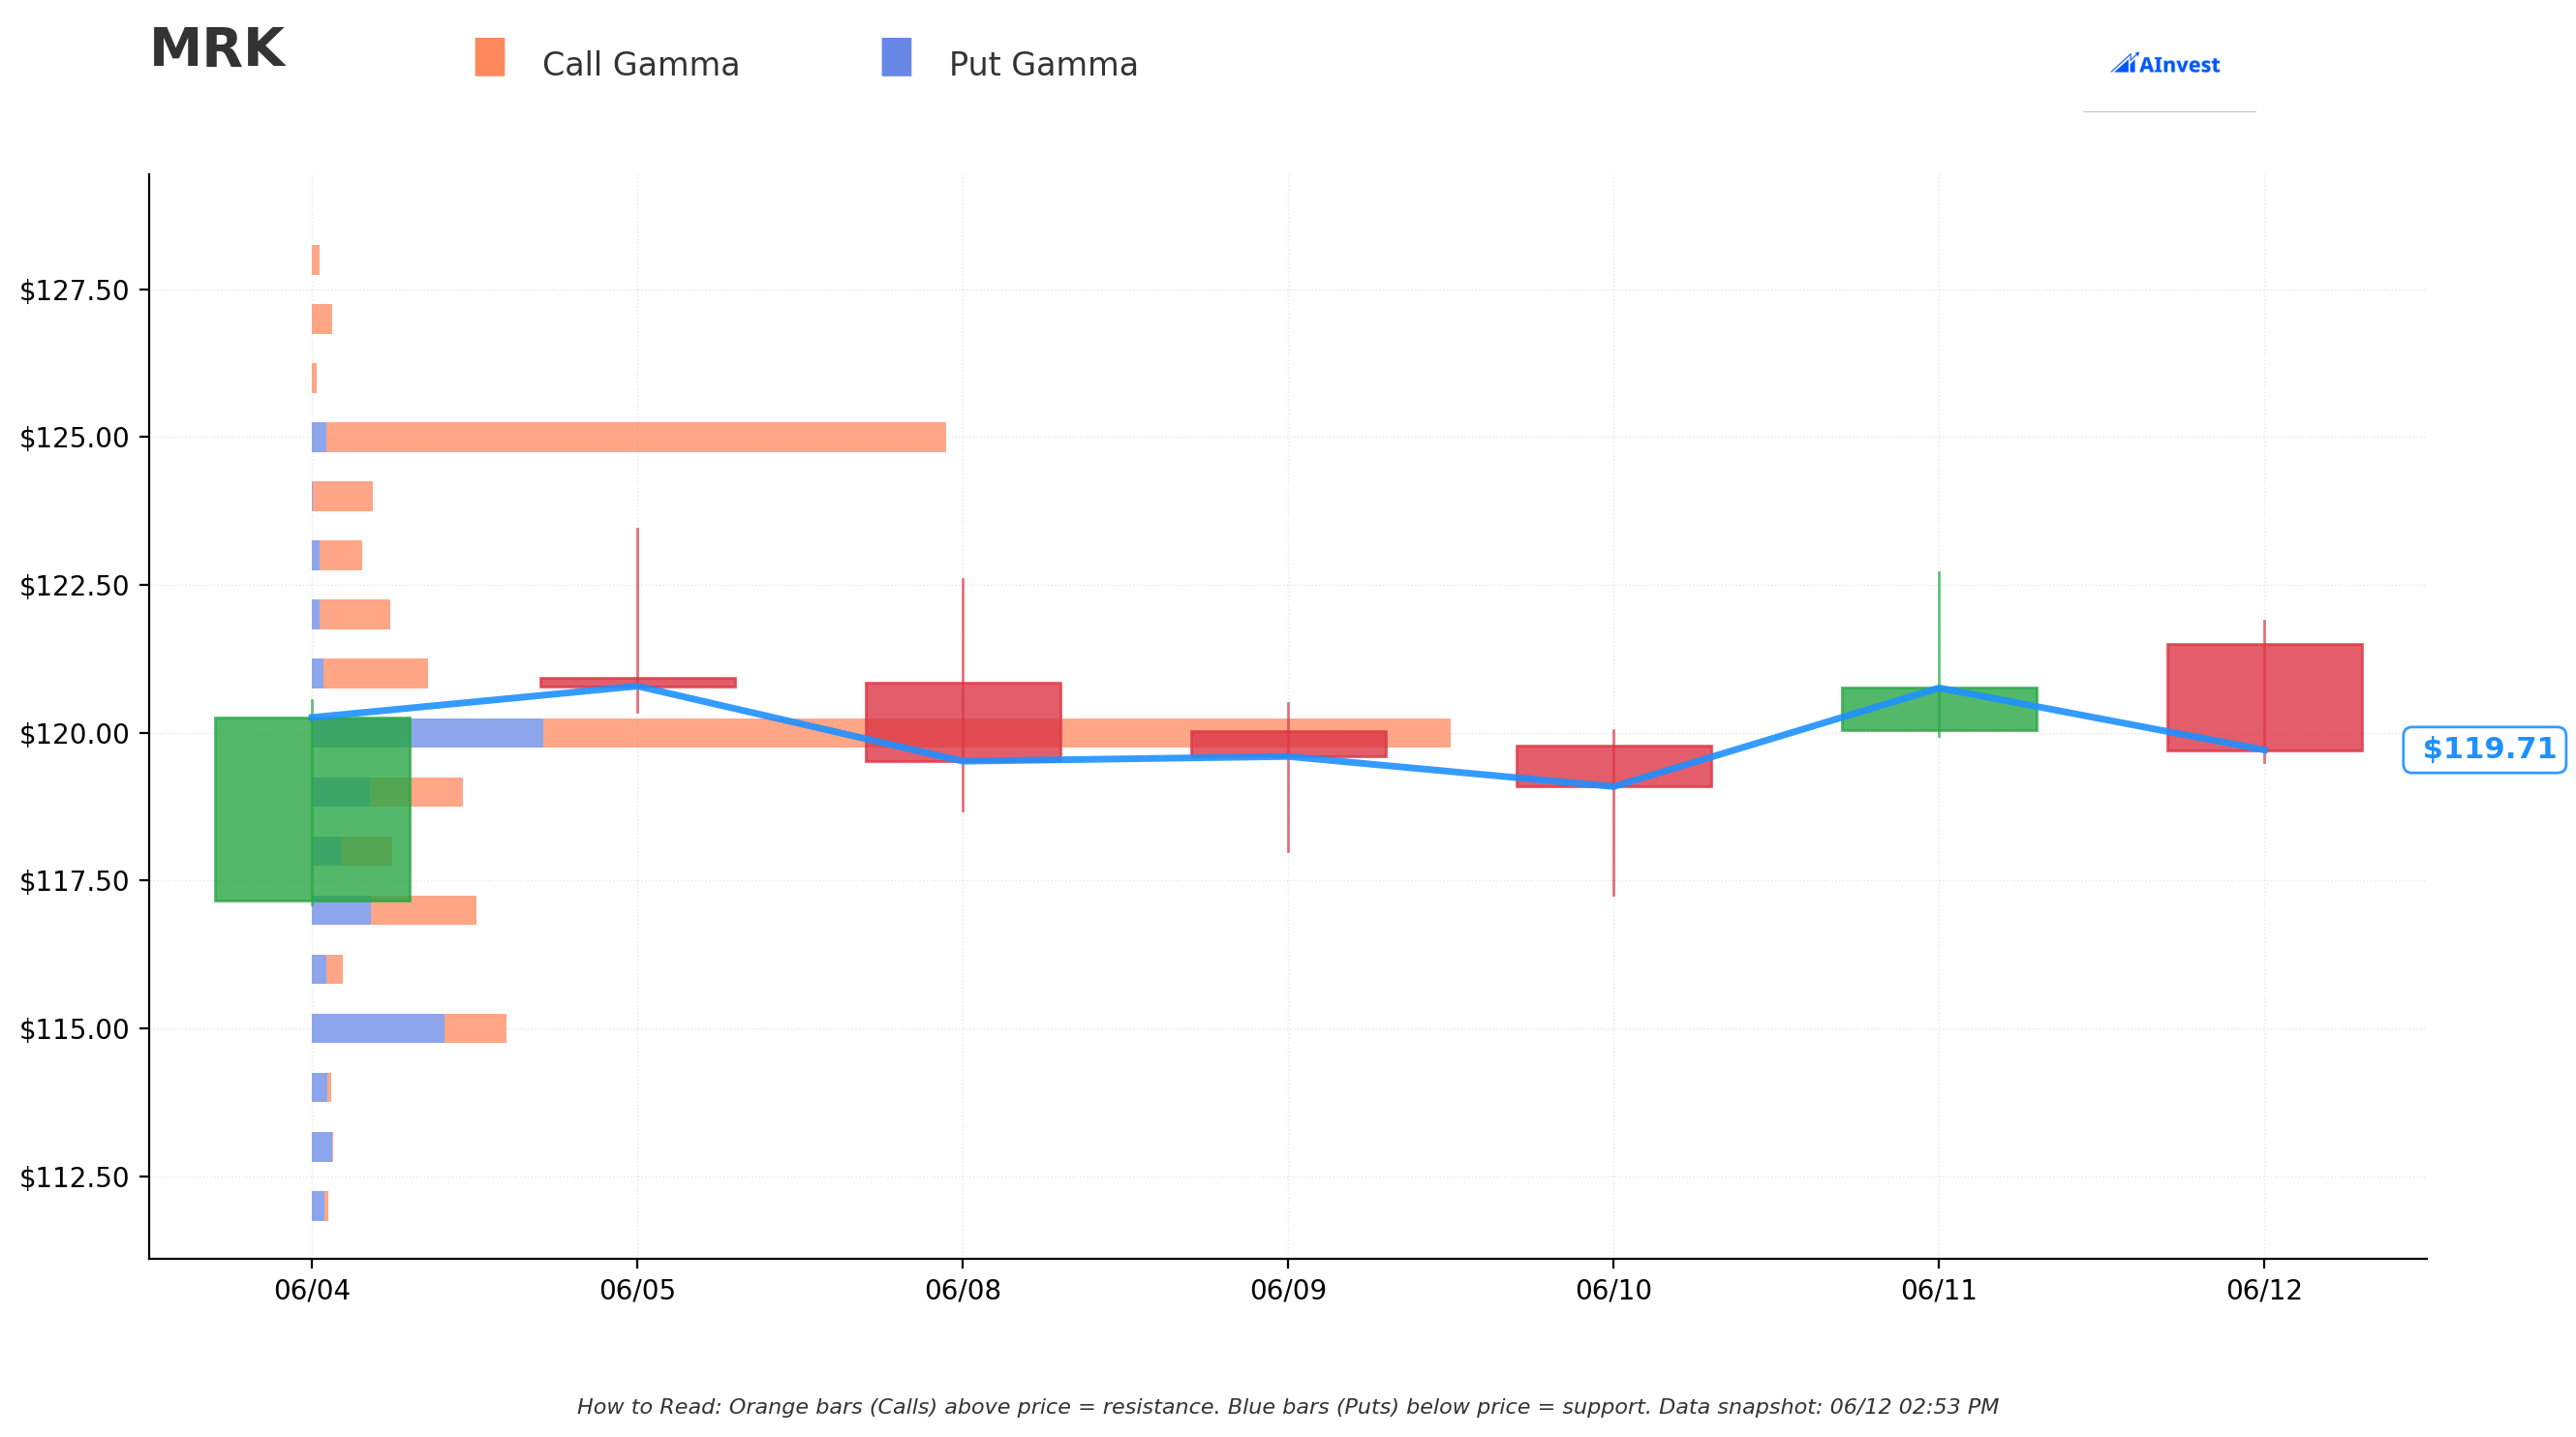Select the $120.00 y-axis label
Viewport: 2576px width, 1437px height.
[74, 734]
